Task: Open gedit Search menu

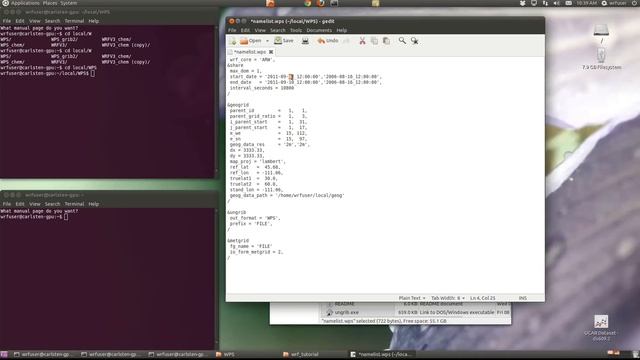Action: (278, 30)
